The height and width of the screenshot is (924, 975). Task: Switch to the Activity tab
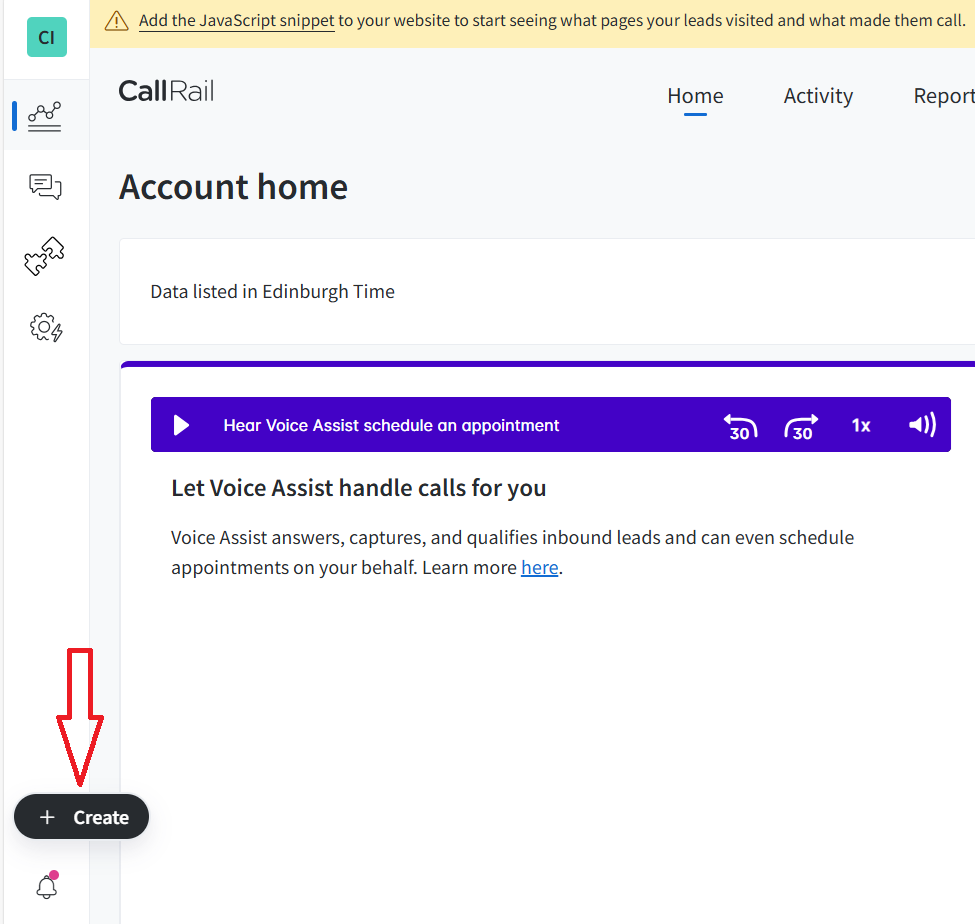[818, 96]
